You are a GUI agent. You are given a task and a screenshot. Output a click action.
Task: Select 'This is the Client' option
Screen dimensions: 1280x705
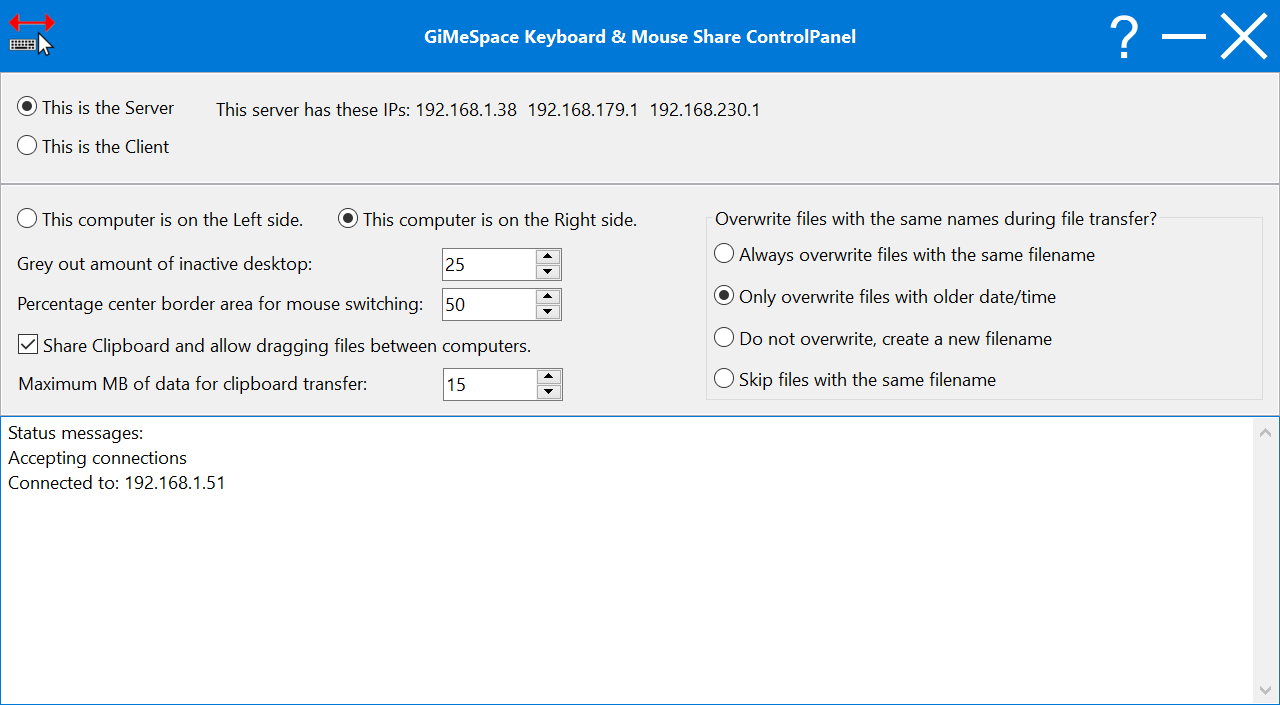[94, 146]
